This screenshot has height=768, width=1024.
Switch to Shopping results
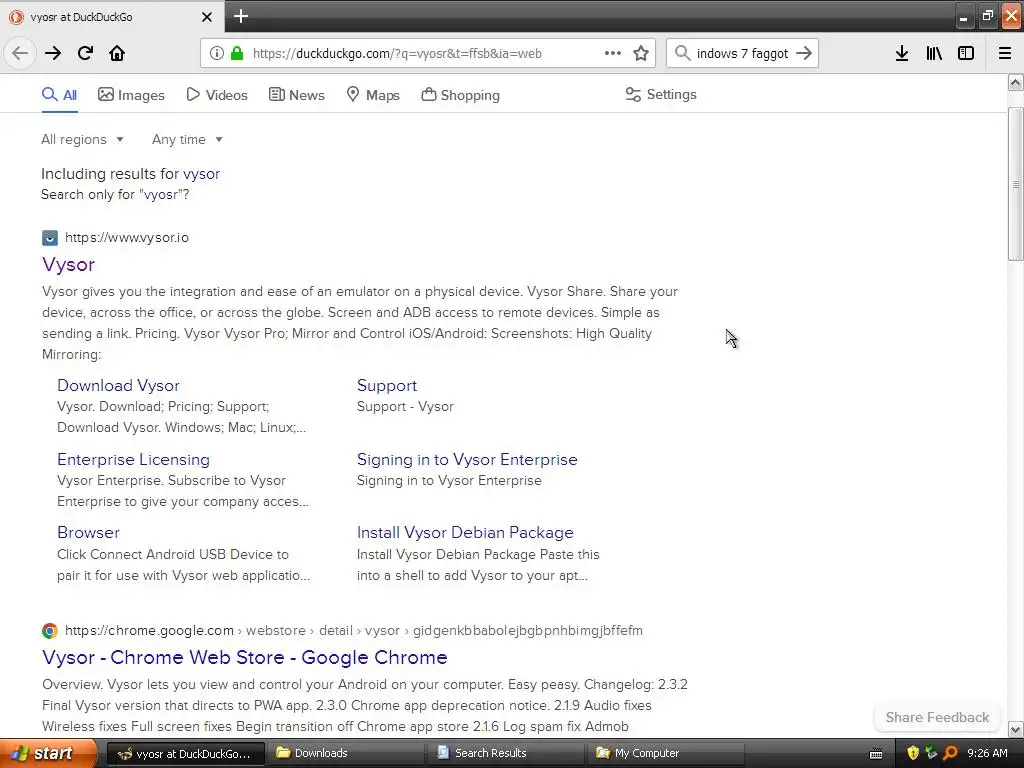(x=460, y=95)
